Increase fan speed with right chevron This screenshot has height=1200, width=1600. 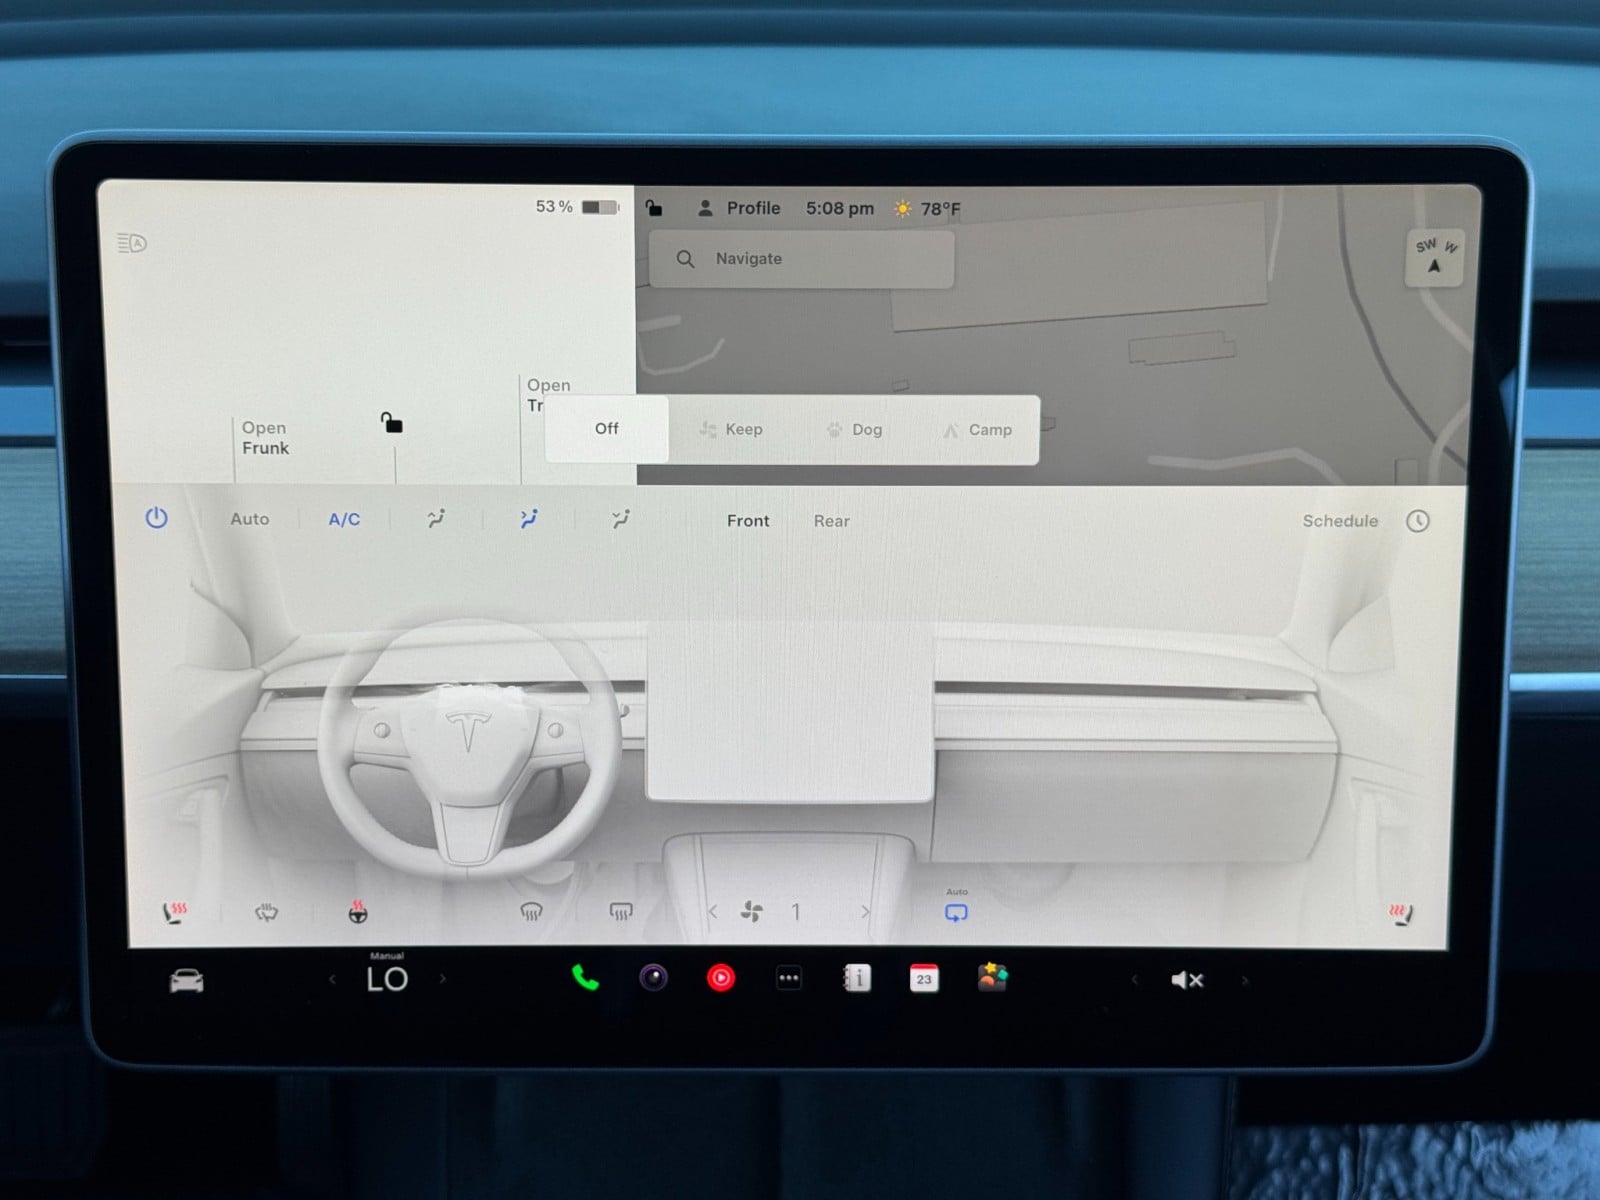(x=865, y=912)
